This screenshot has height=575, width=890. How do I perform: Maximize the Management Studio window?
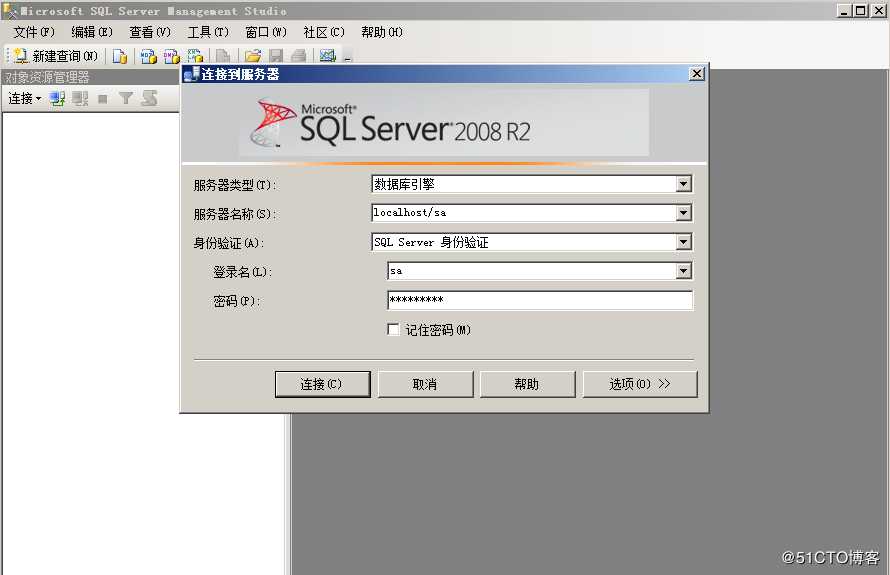point(861,10)
